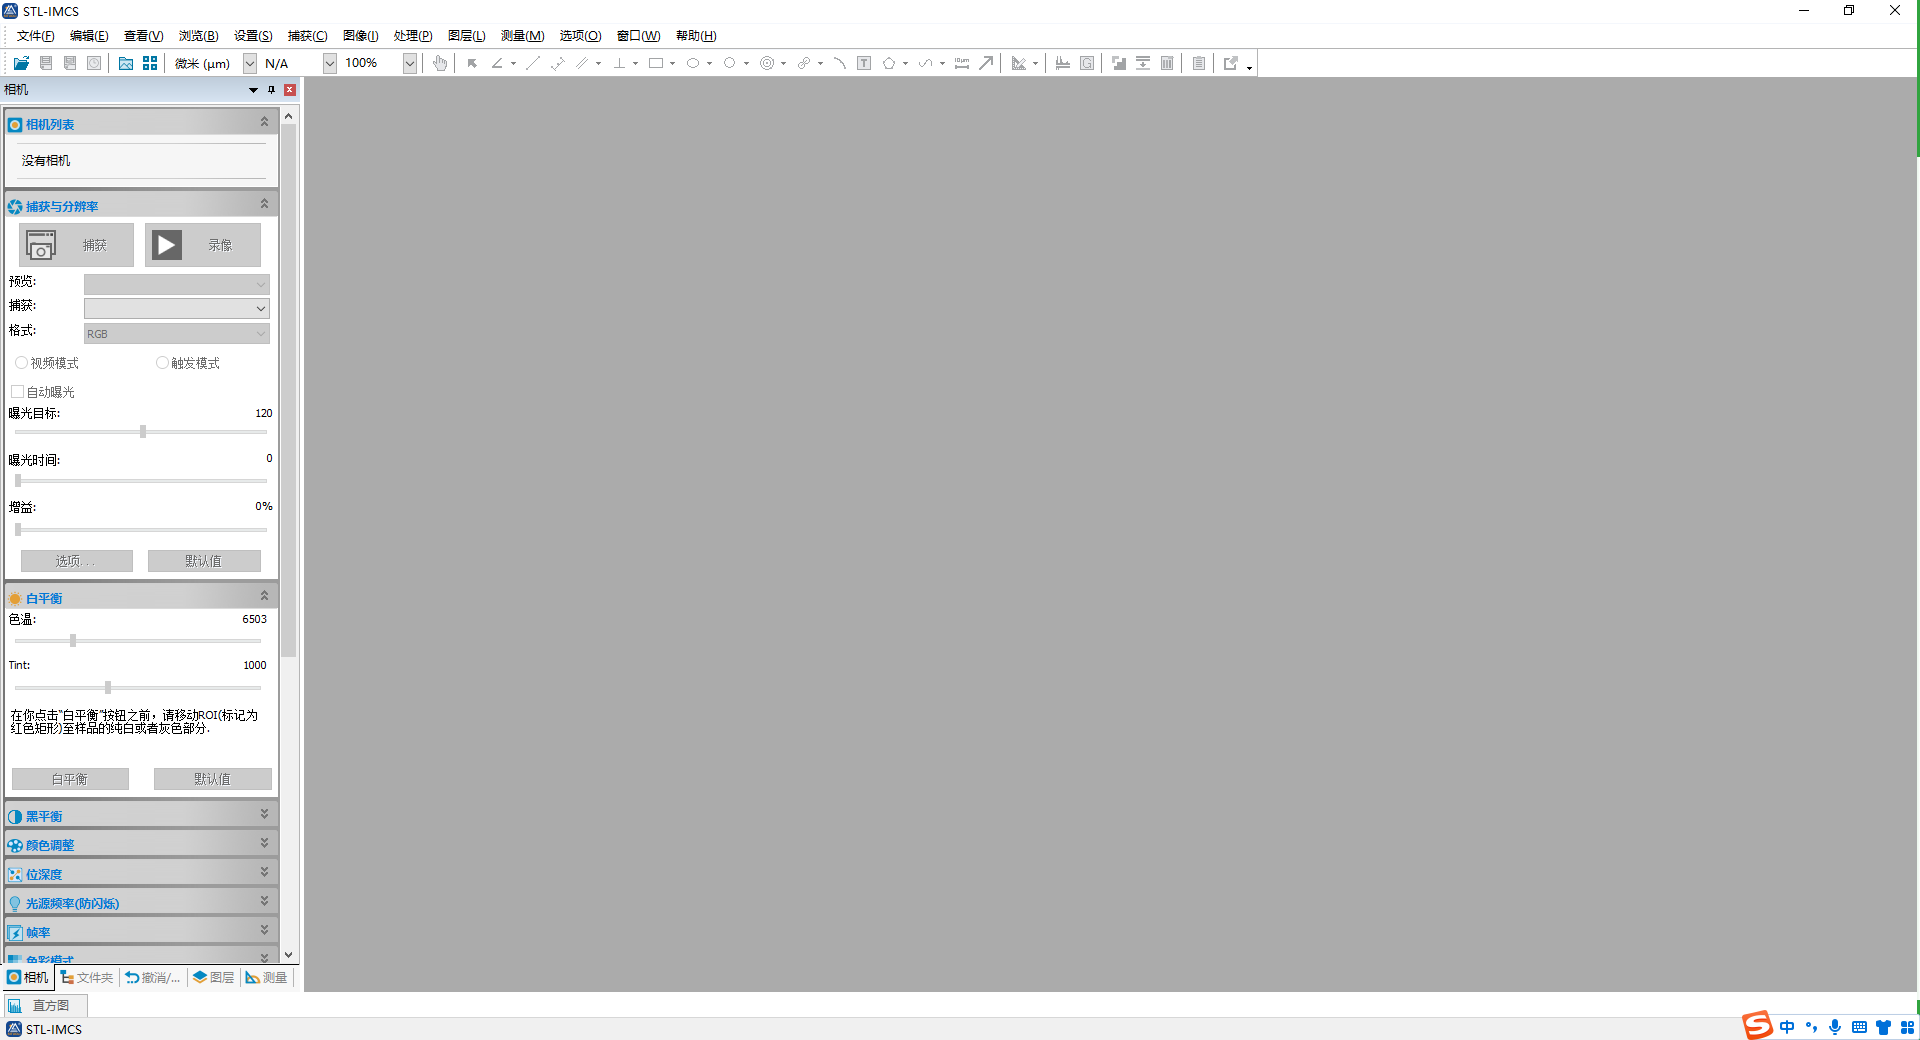
Task: Select the scale bar tool
Action: click(x=962, y=63)
